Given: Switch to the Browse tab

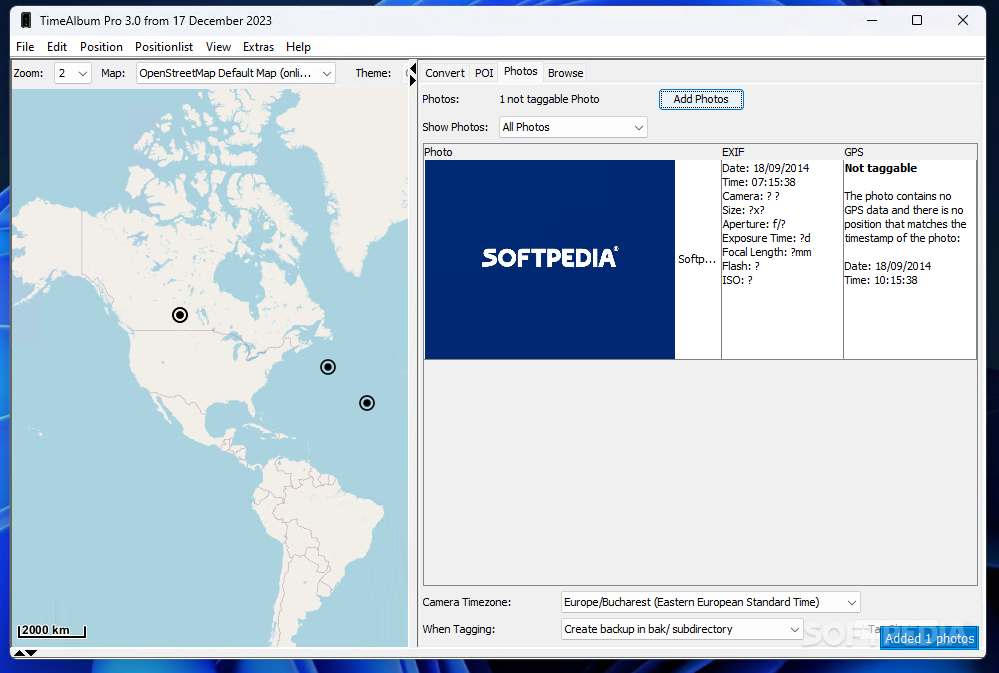Looking at the screenshot, I should pyautogui.click(x=565, y=73).
